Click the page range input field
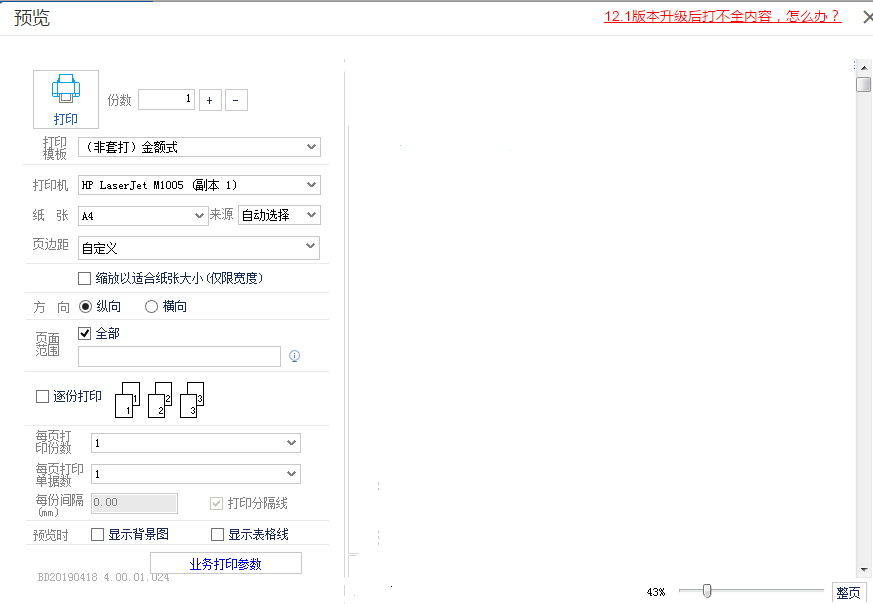873x604 pixels. [179, 356]
